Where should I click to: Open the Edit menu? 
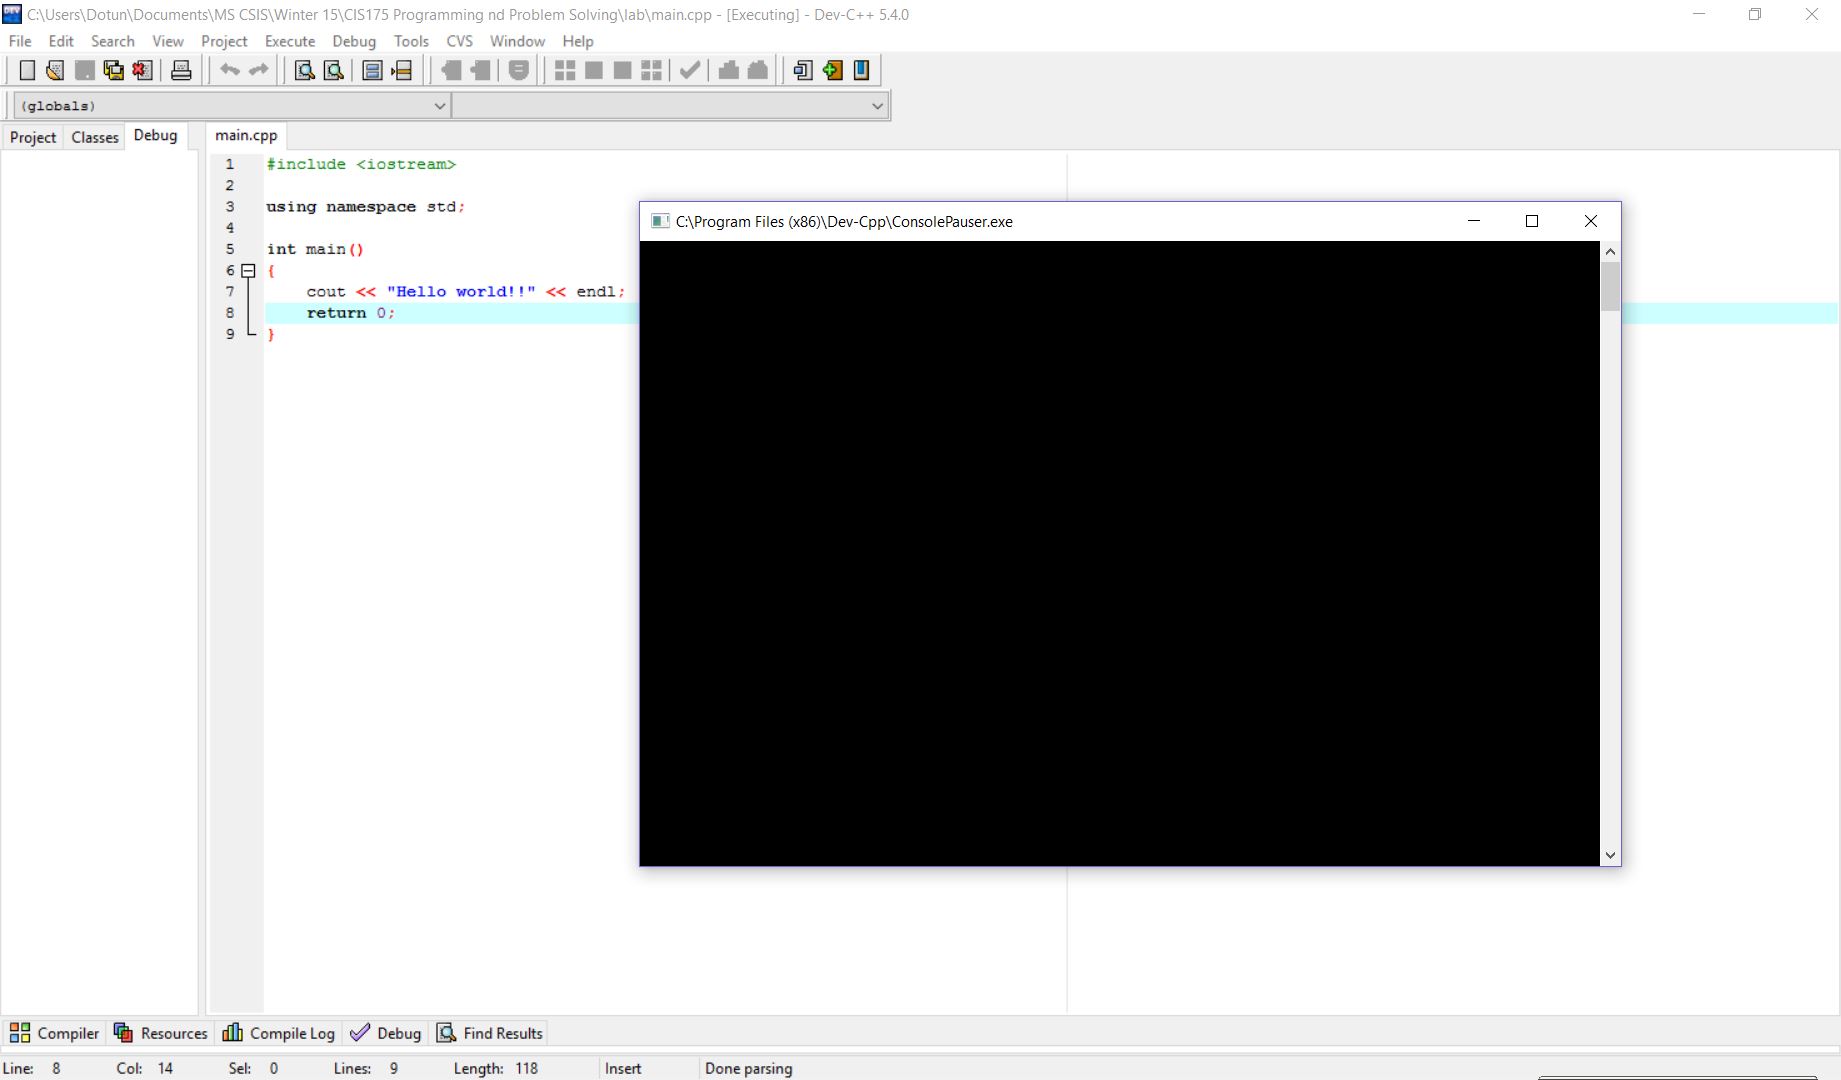coord(61,41)
